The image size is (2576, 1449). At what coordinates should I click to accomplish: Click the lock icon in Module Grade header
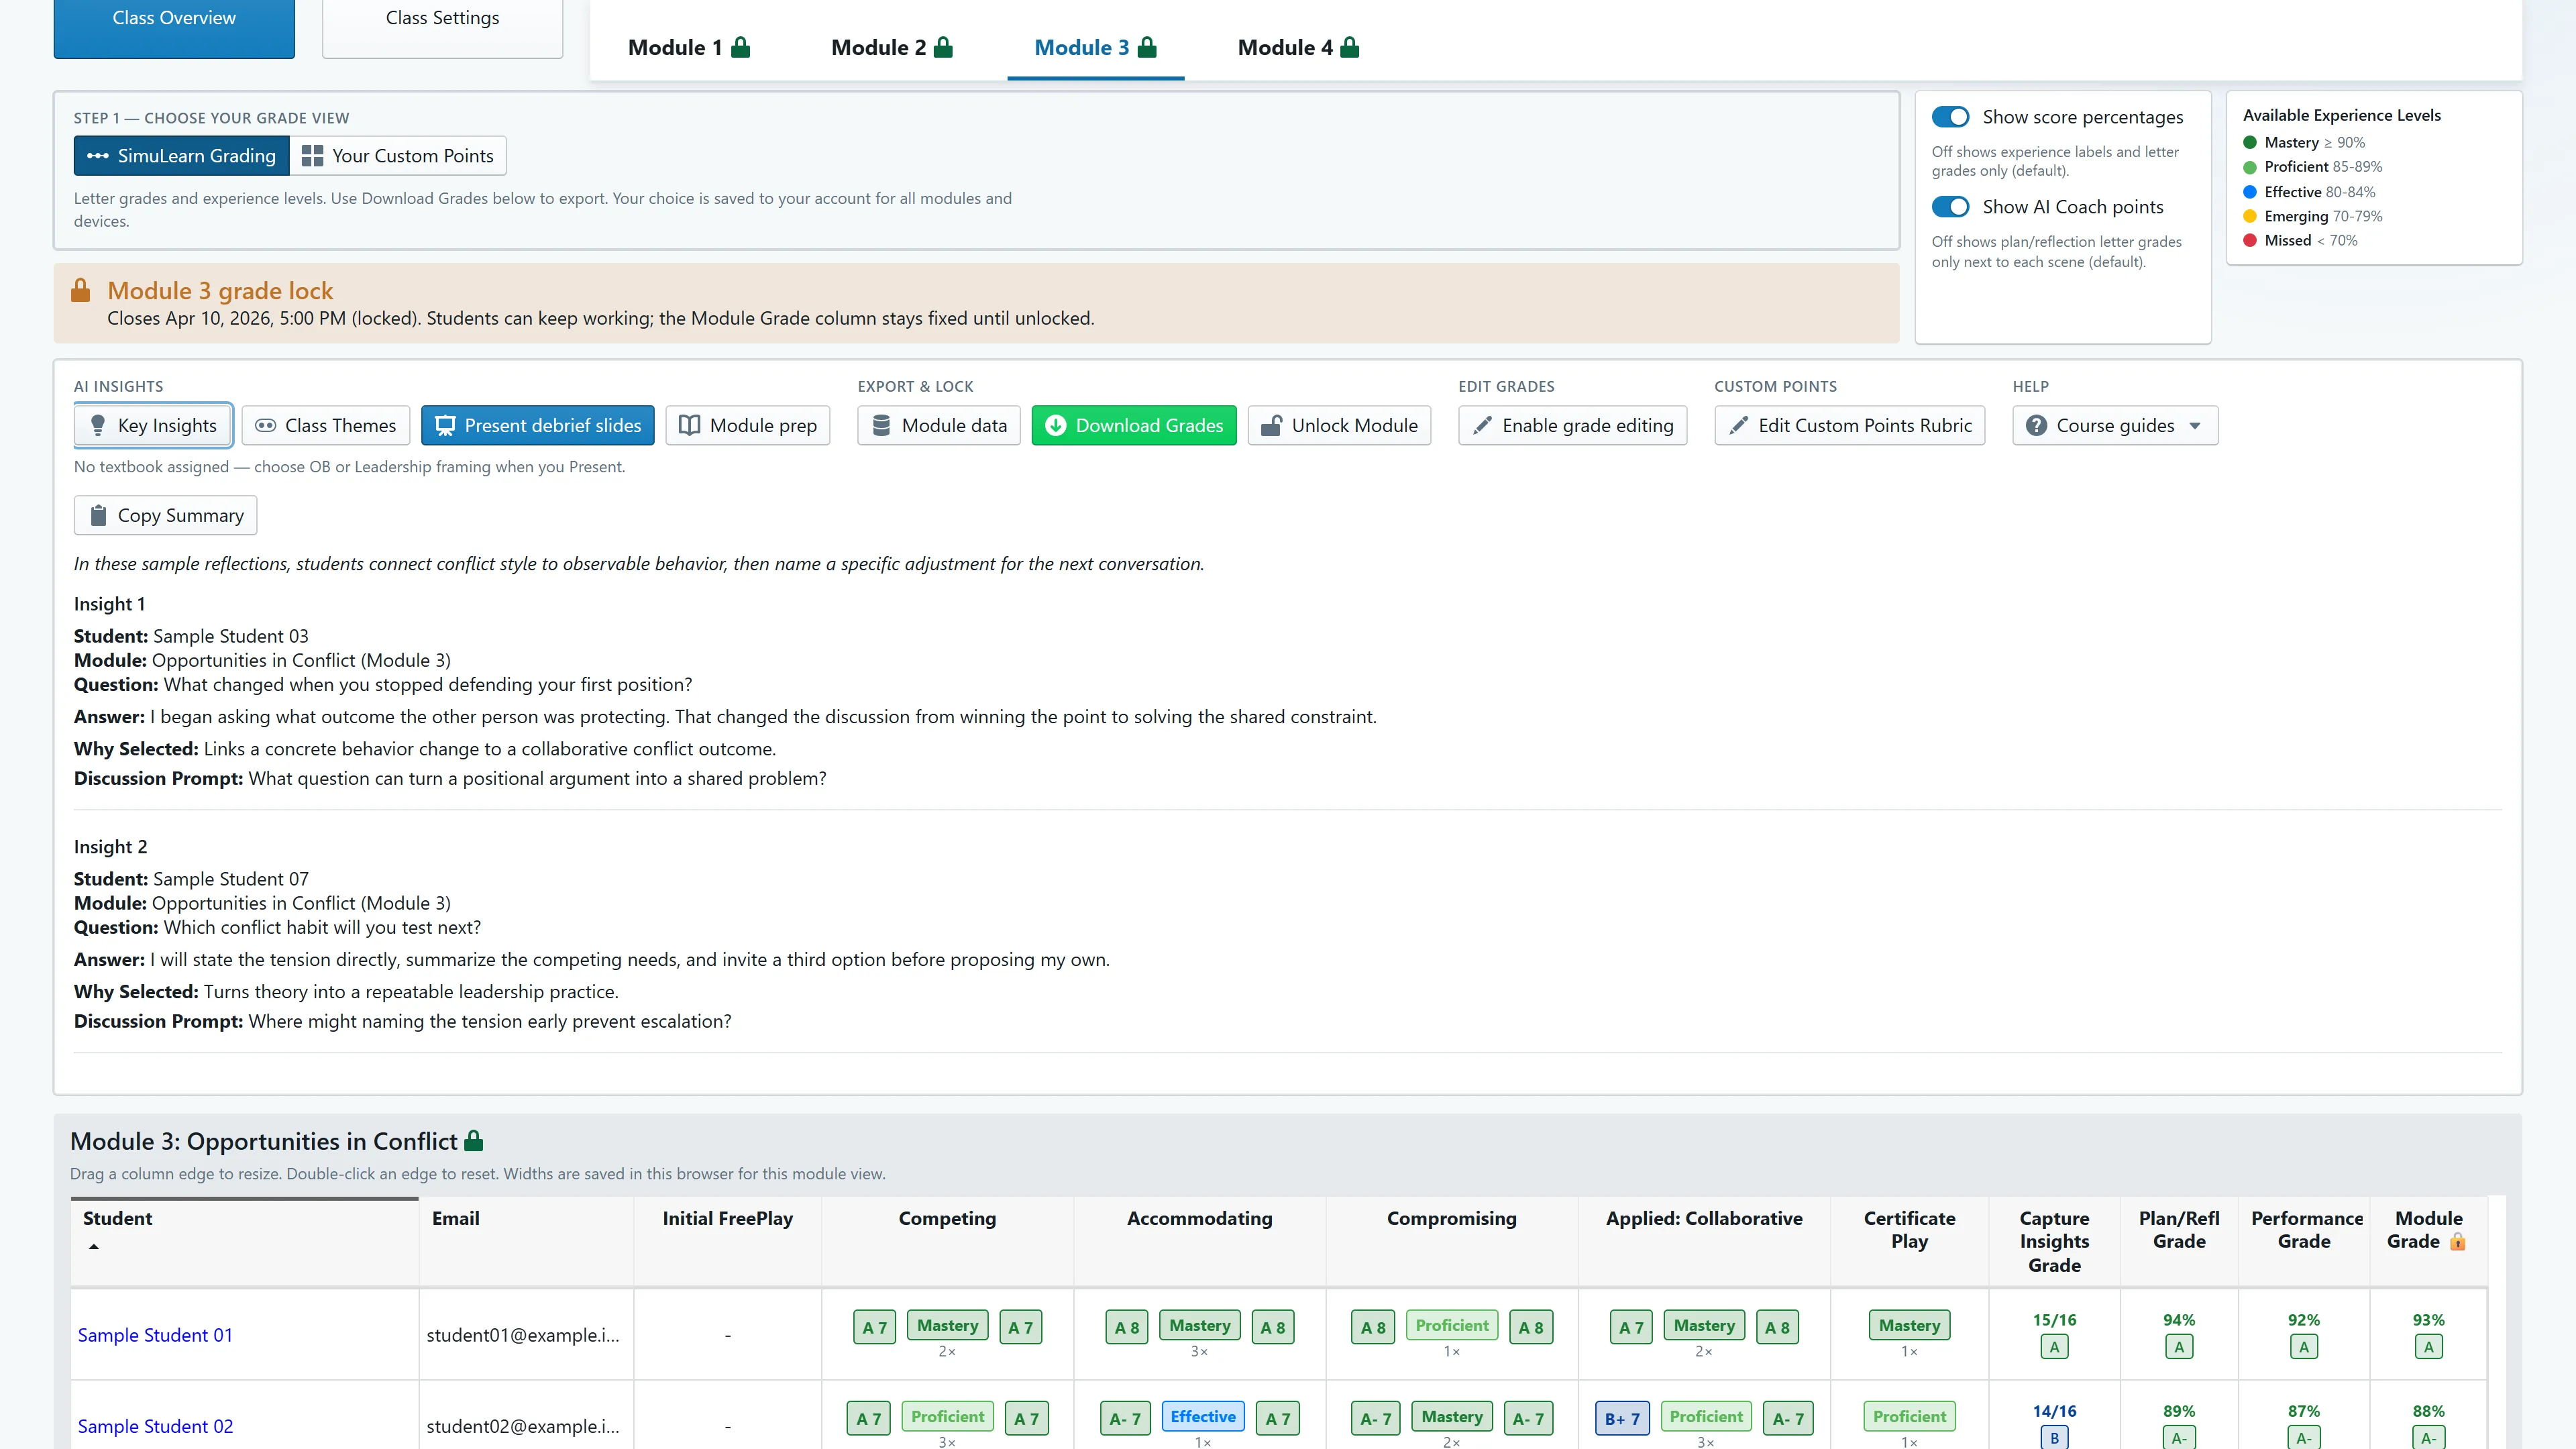tap(2457, 1242)
